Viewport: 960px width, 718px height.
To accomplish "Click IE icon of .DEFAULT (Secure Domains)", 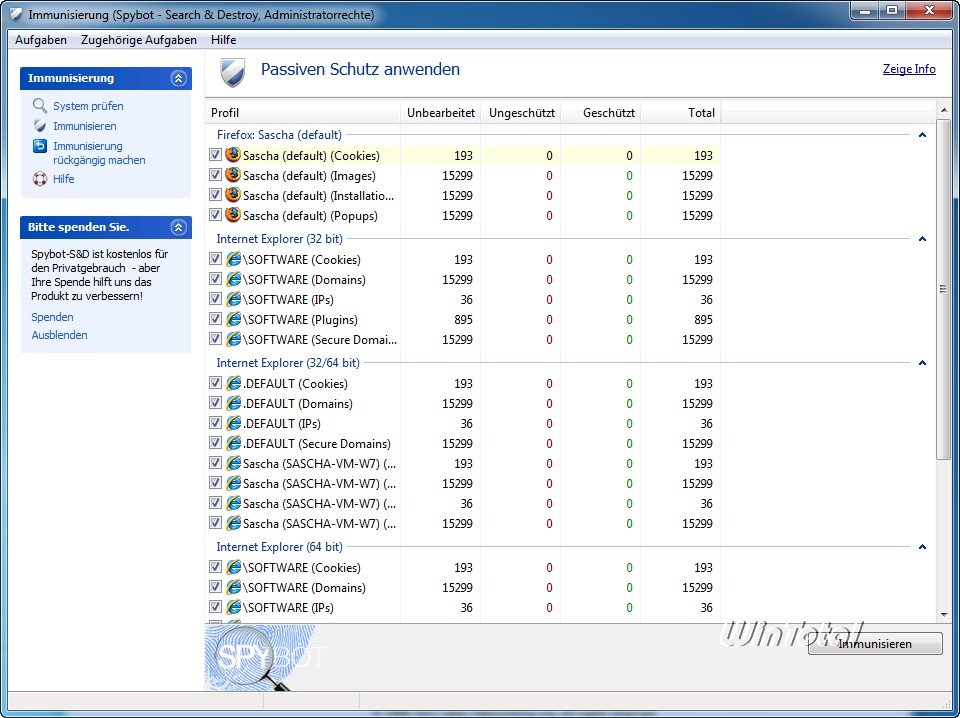I will pos(233,443).
